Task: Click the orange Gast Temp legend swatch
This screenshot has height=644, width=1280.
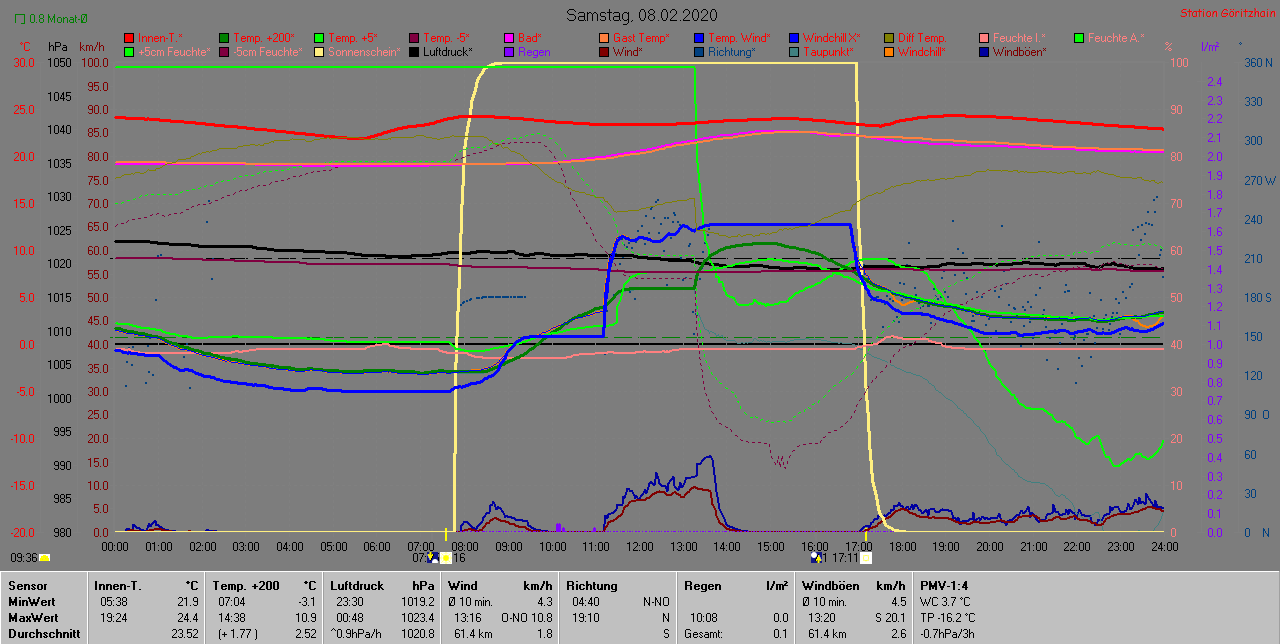Action: pos(603,38)
